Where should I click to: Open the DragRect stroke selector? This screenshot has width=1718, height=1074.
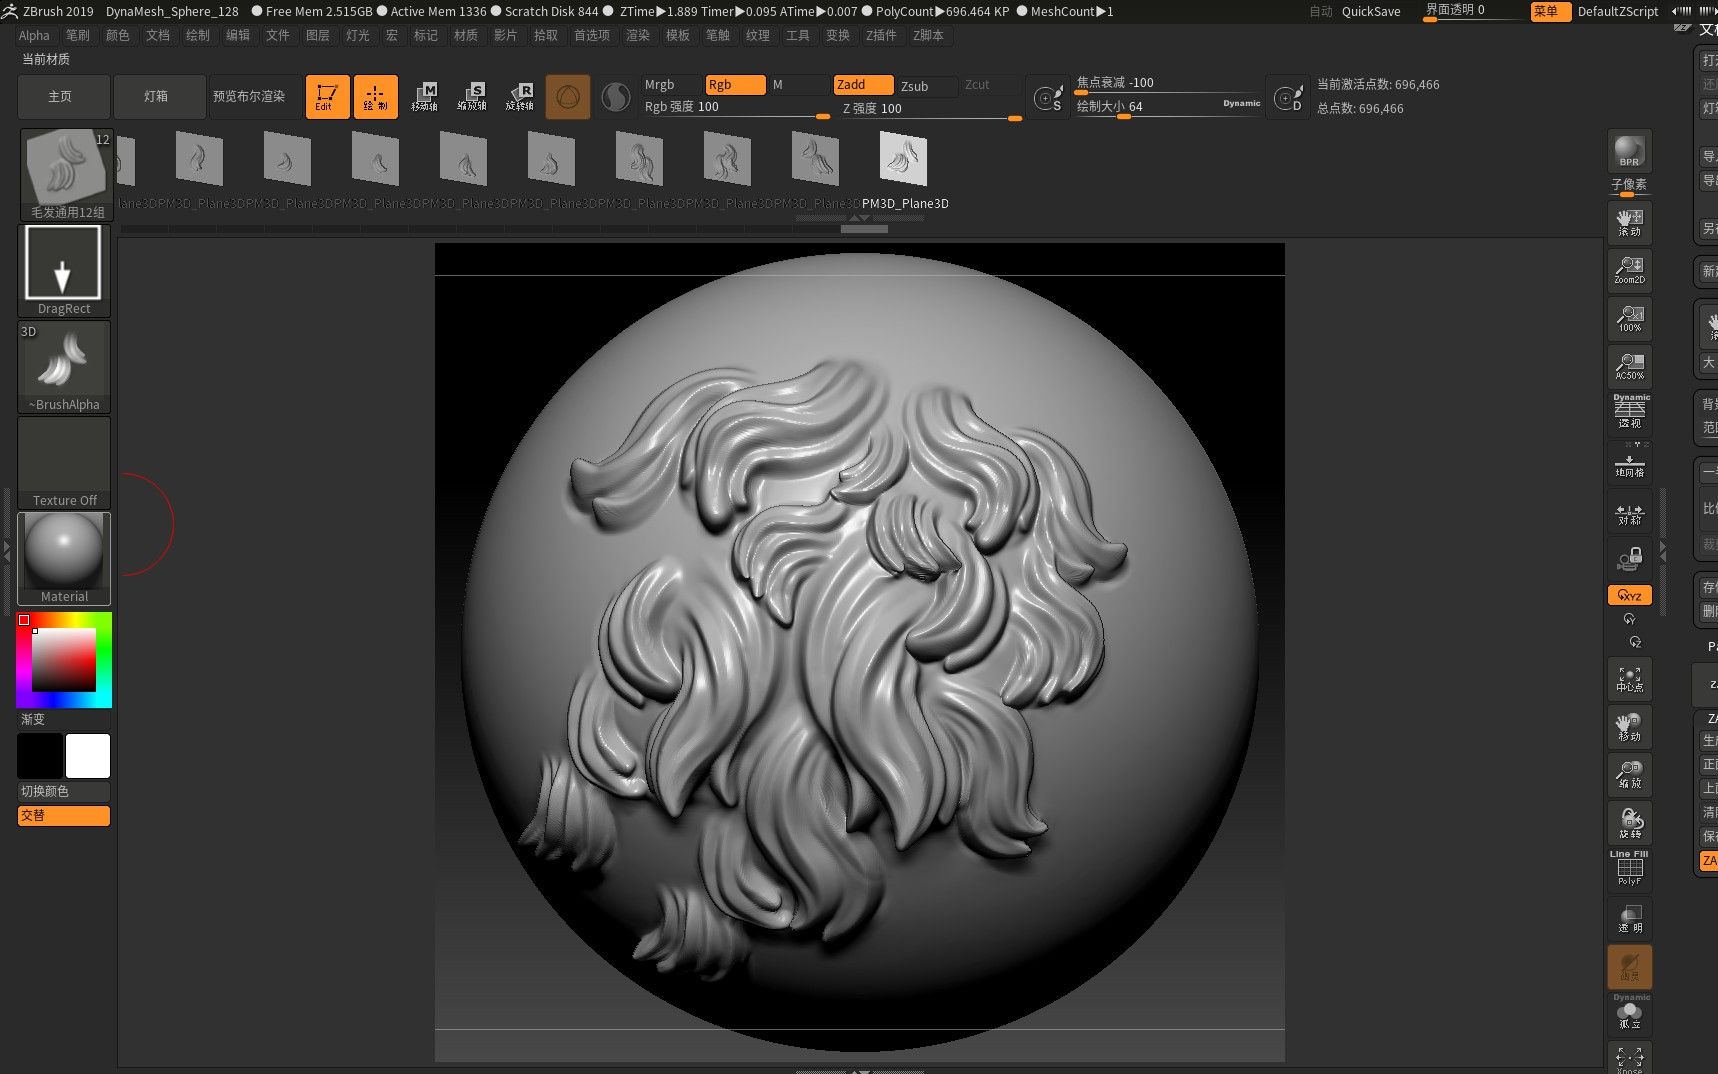[x=63, y=264]
